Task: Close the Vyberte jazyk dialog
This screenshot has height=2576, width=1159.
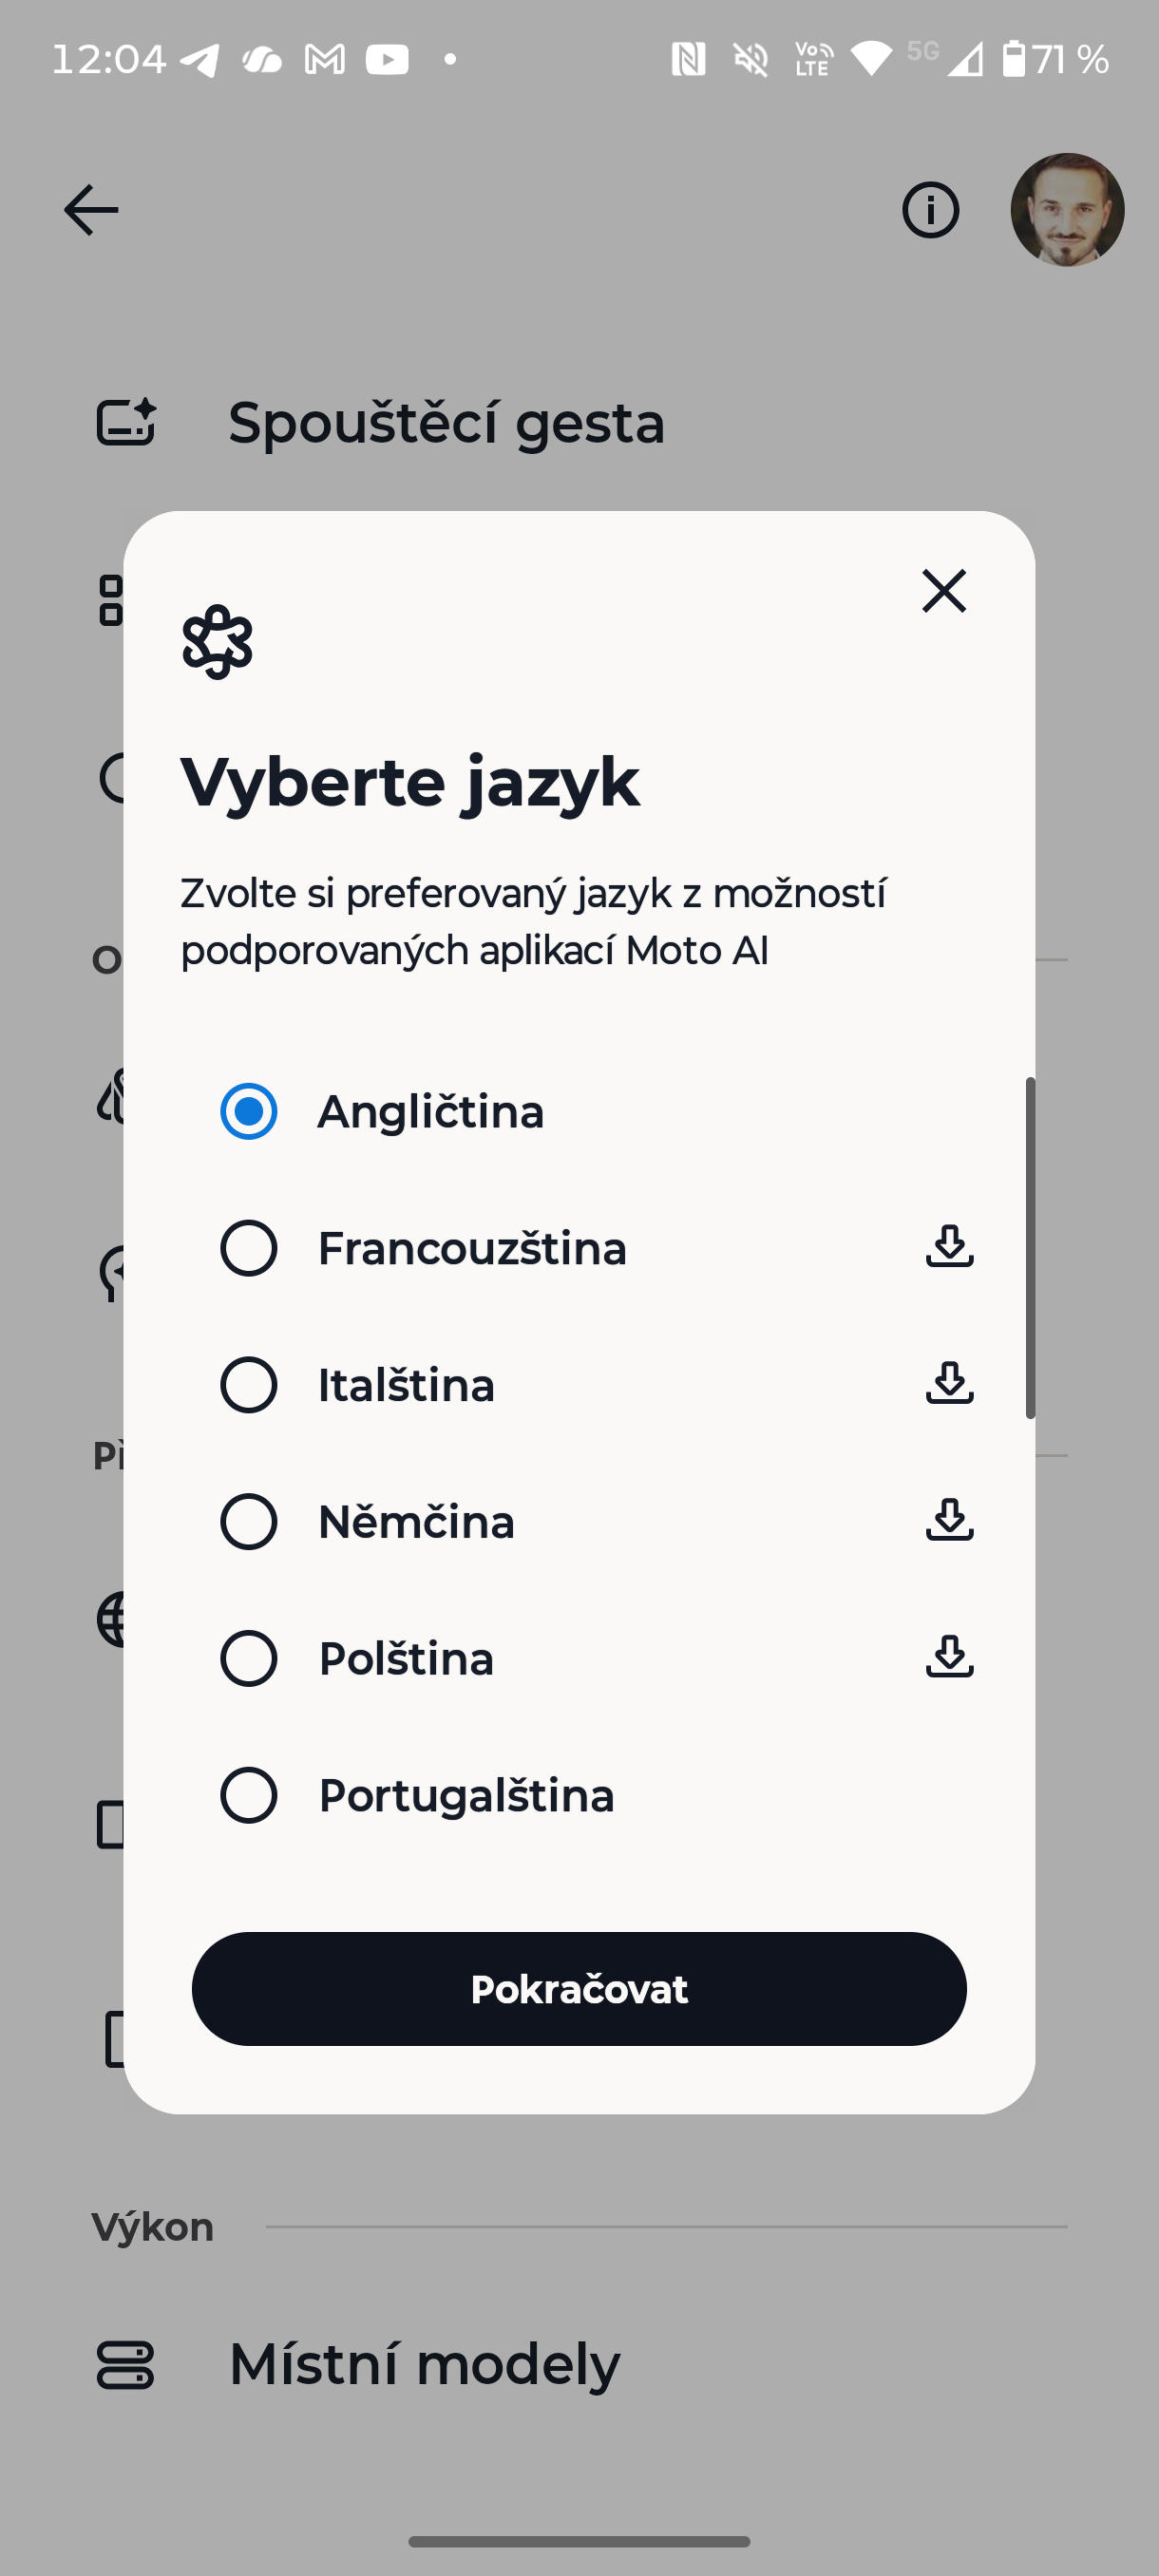Action: [x=943, y=591]
